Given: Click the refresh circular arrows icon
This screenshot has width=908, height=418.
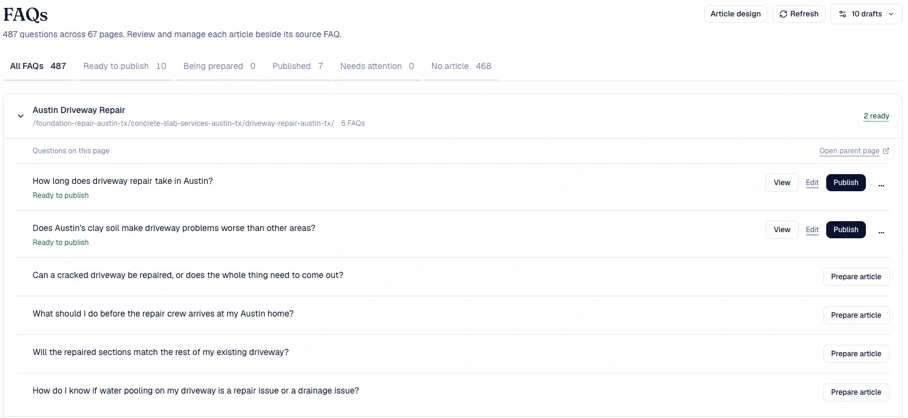Looking at the screenshot, I should tap(783, 14).
